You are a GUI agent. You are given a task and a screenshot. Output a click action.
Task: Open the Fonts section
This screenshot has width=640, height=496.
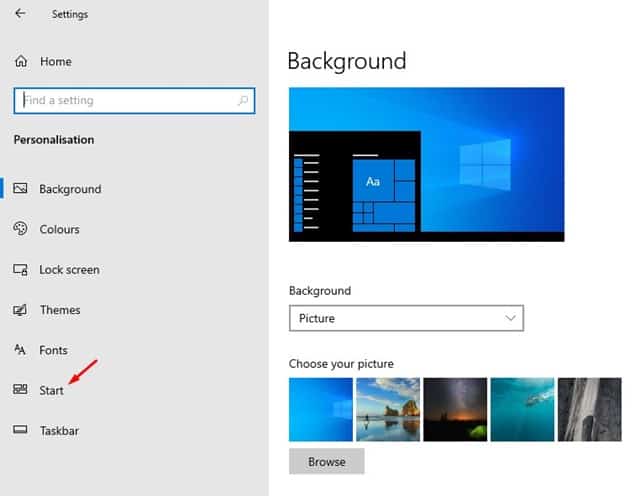53,350
